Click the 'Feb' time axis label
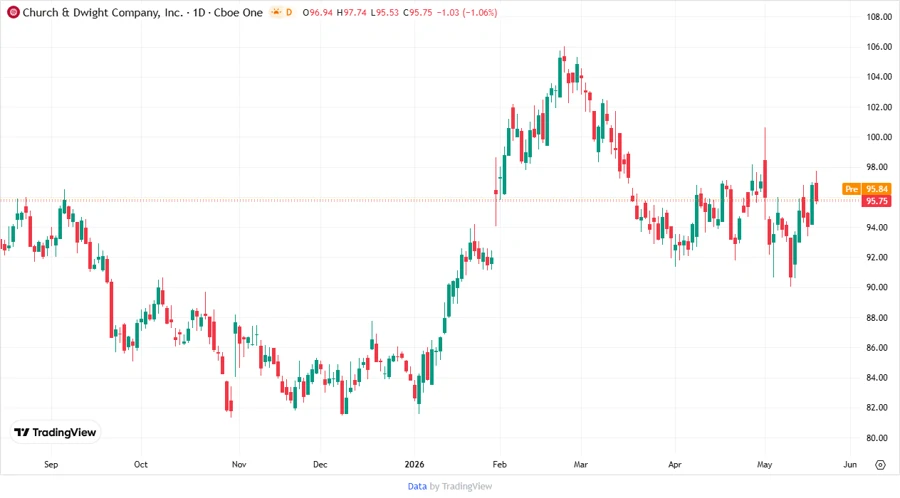Screen dimensions: 900x498 [500, 464]
